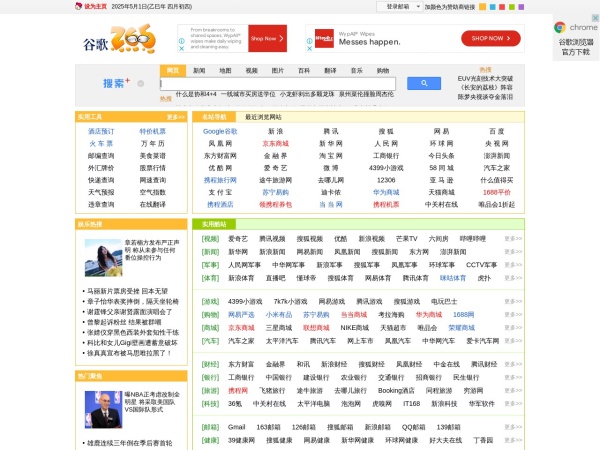The image size is (600, 450).
Task: Expand 更多>> in the 实用工具 header
Action: pyautogui.click(x=176, y=117)
